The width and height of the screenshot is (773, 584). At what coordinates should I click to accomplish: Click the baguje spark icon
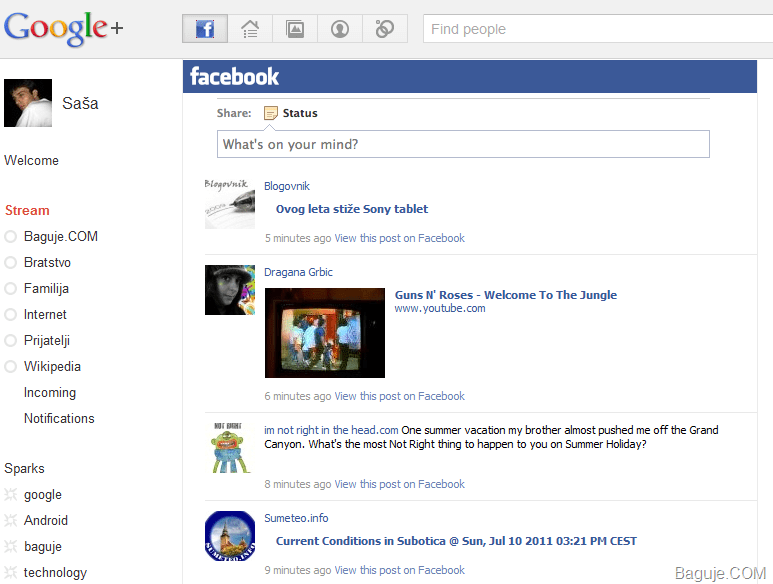10,547
